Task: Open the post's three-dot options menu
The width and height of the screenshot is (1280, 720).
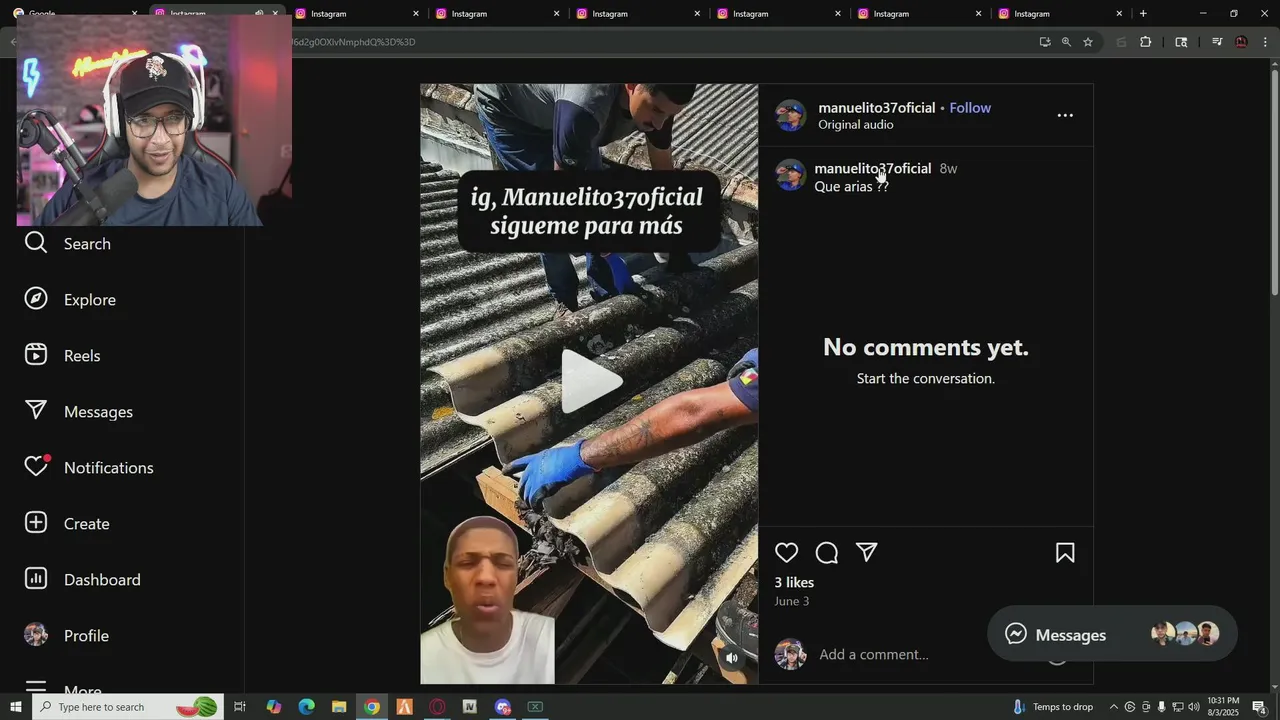Action: point(1065,115)
